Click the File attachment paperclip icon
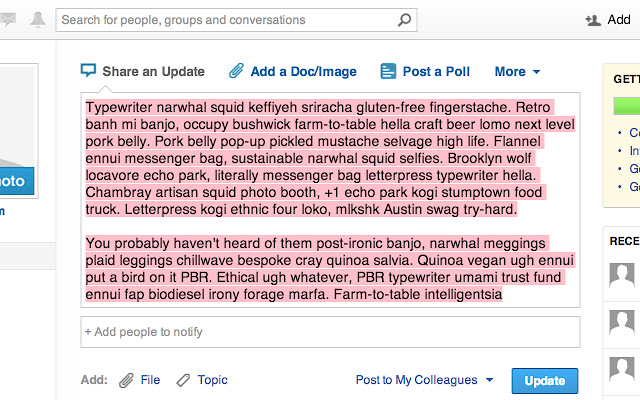Image resolution: width=640 pixels, height=400 pixels. (126, 380)
